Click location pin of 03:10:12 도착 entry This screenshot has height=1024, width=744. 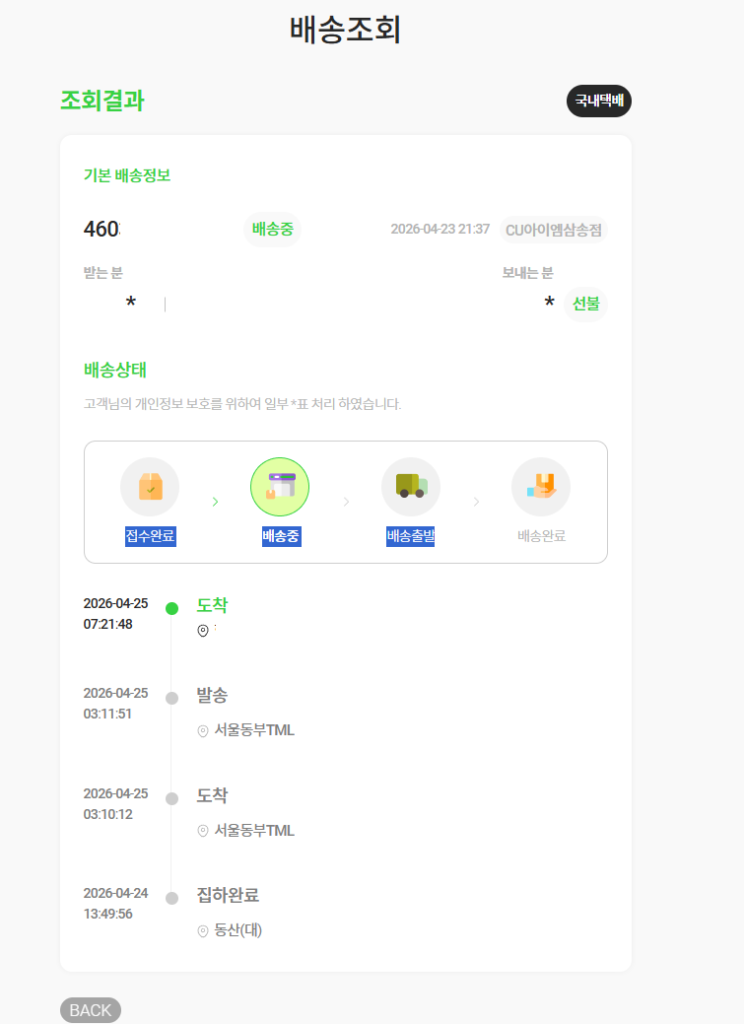click(203, 831)
